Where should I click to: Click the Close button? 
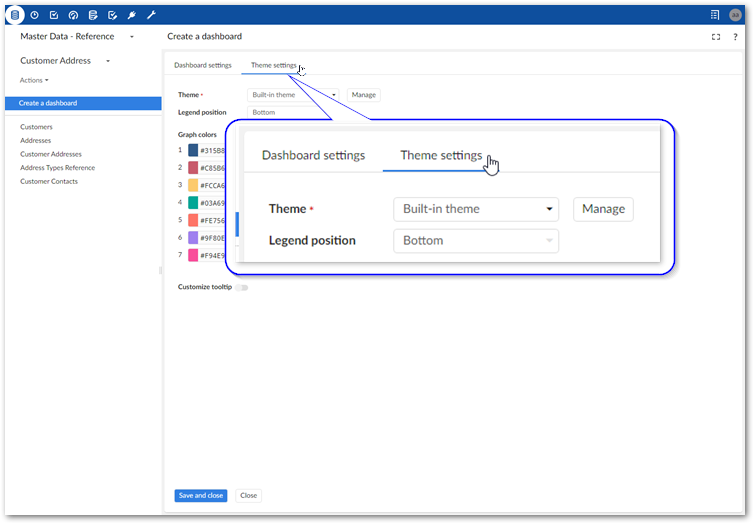pos(249,496)
